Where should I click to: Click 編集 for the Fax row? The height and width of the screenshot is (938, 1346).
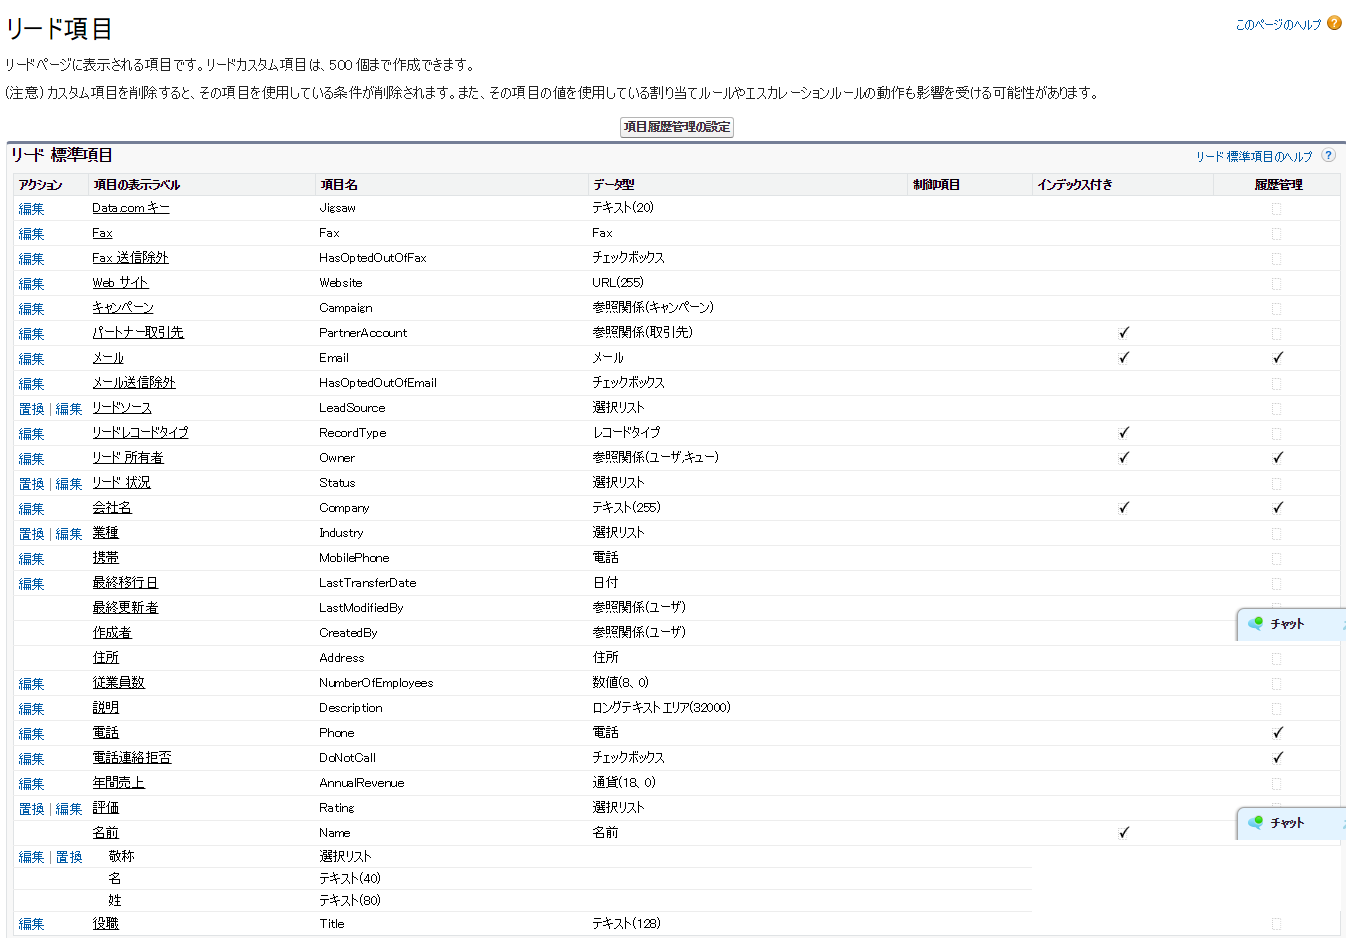tap(32, 234)
